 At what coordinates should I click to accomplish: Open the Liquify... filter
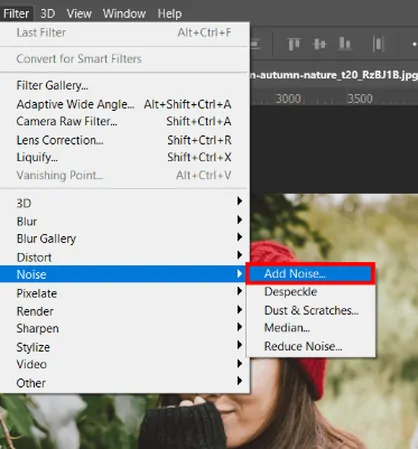pos(124,157)
